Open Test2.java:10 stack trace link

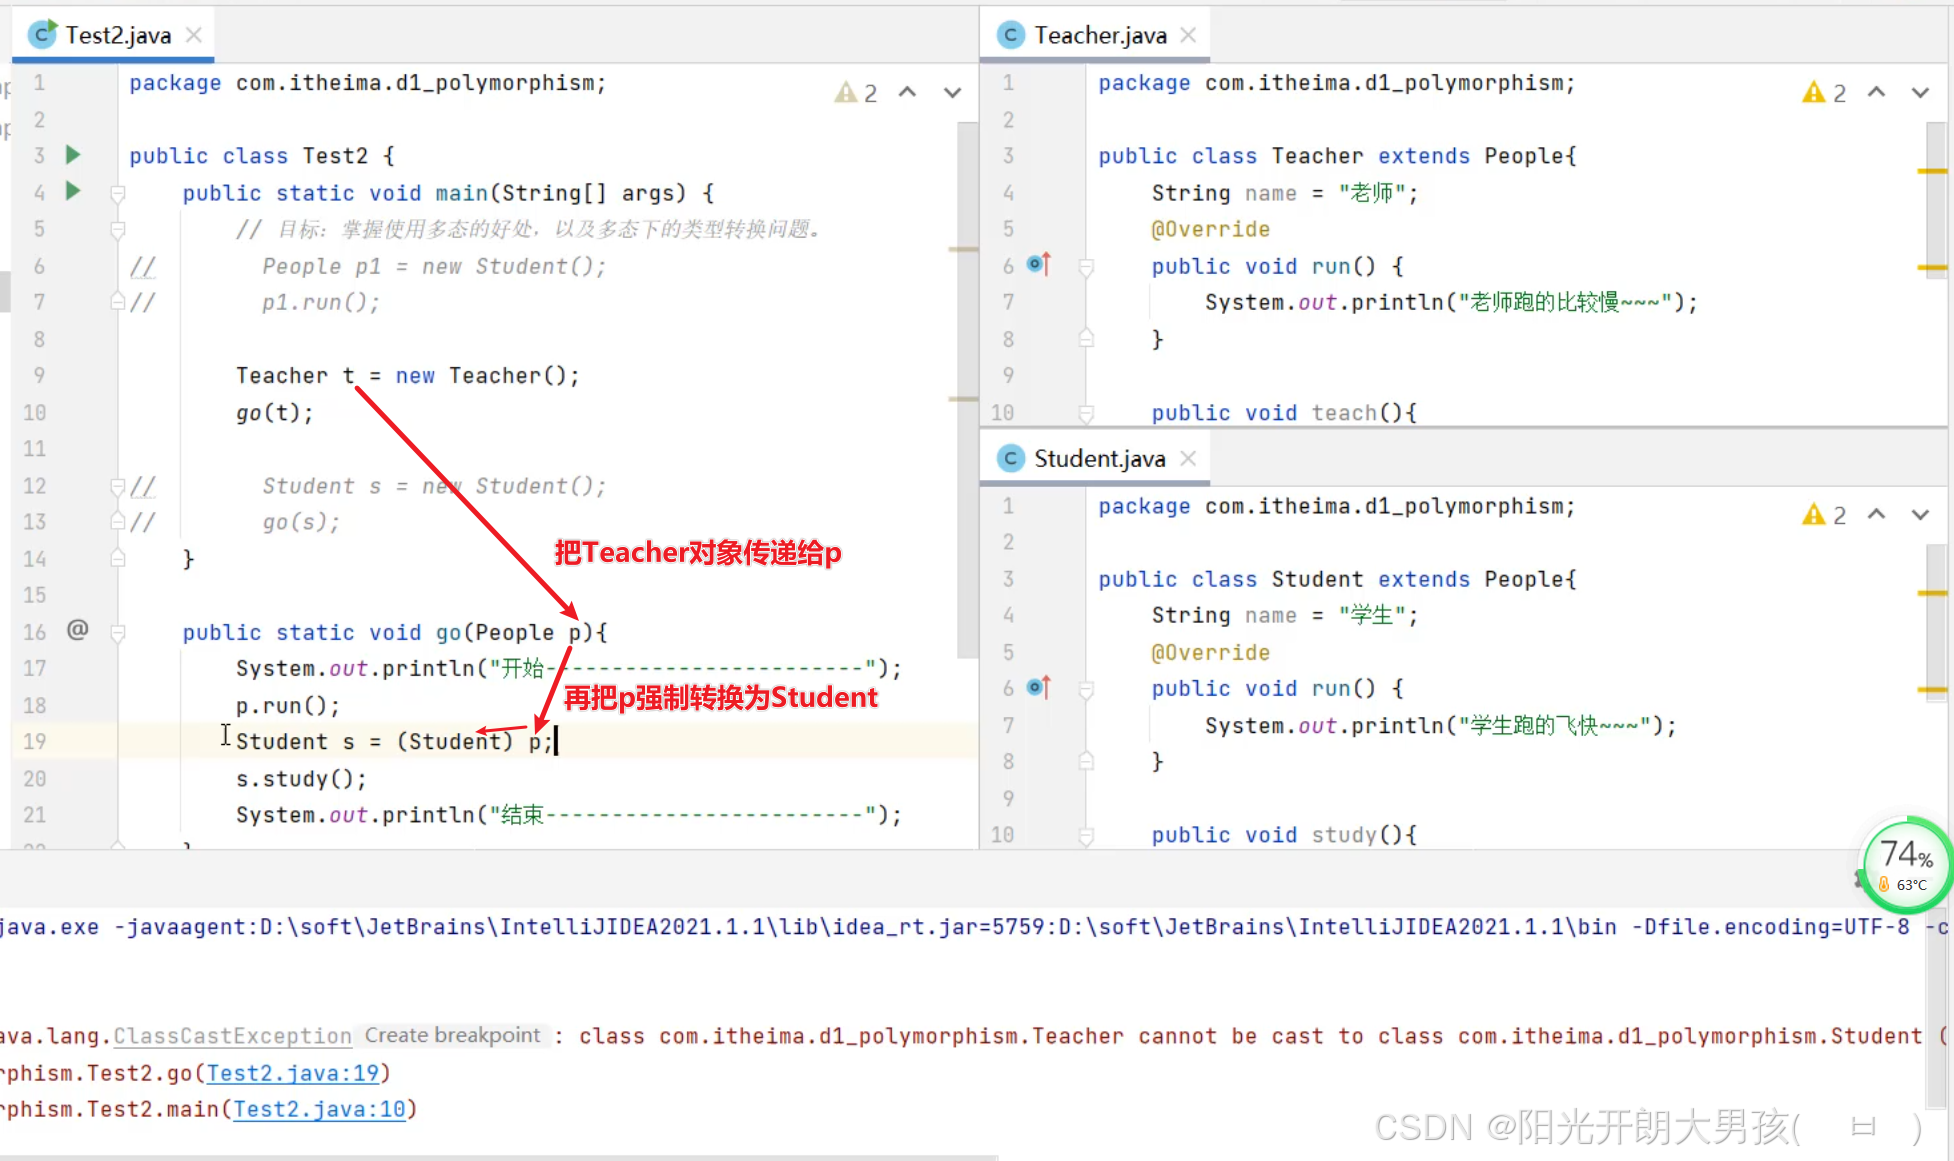pos(319,1109)
